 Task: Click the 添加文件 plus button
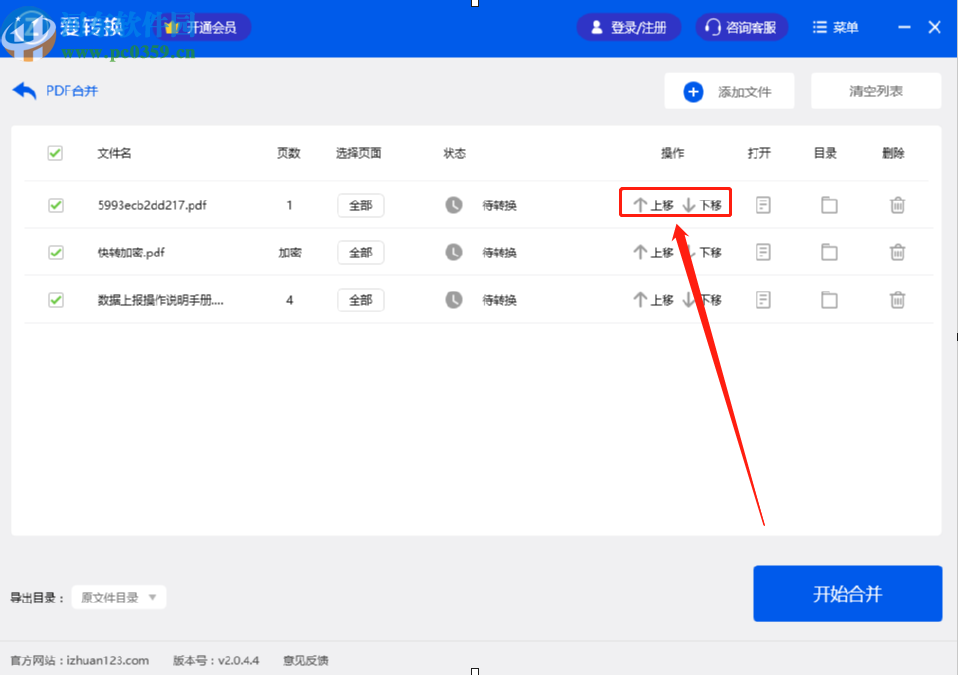point(729,92)
